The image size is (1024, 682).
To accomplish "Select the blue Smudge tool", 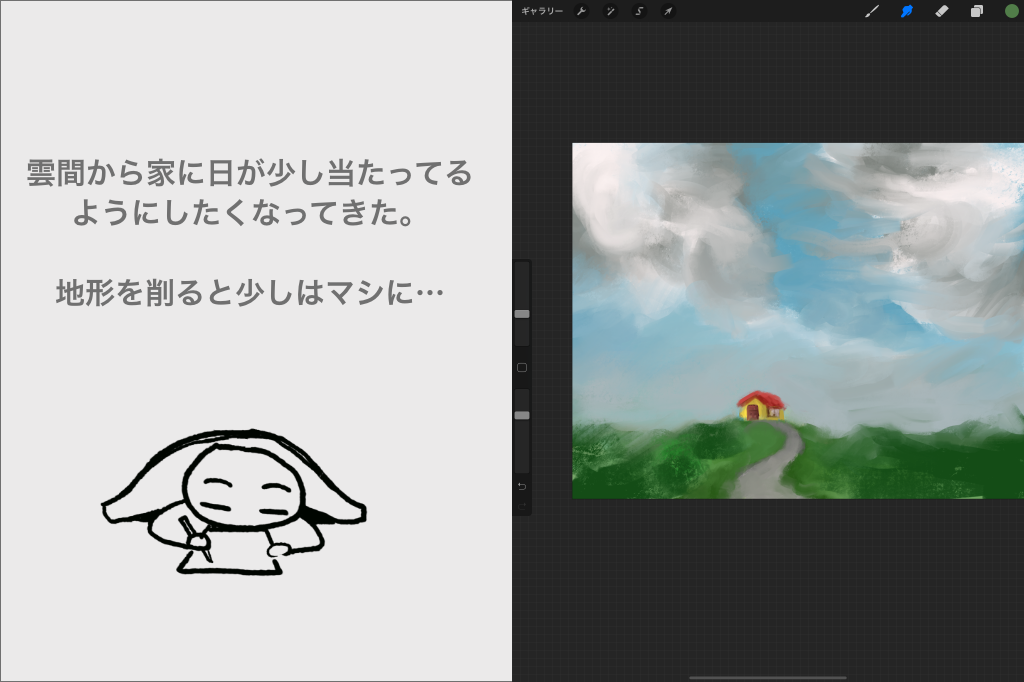I will (x=906, y=11).
